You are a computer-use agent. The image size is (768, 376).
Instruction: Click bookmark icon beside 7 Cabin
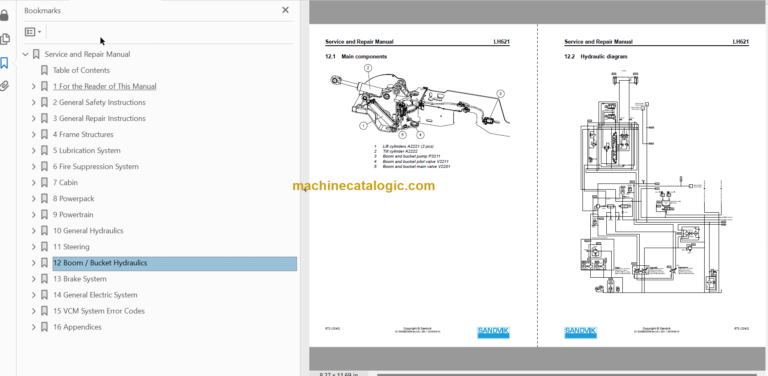(x=44, y=183)
